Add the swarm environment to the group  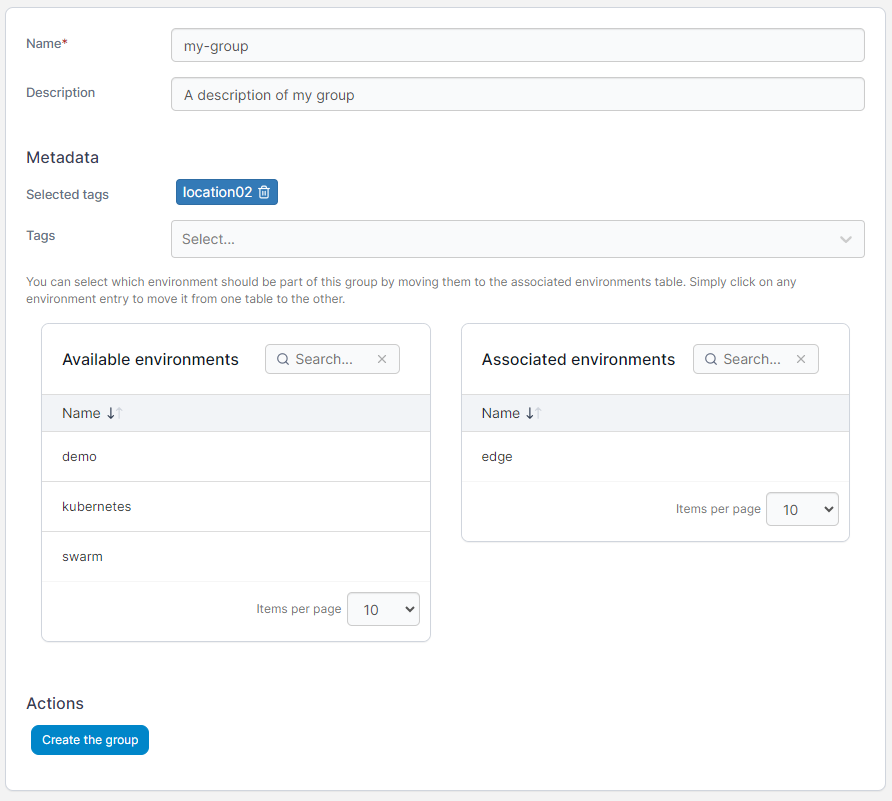click(x=82, y=556)
